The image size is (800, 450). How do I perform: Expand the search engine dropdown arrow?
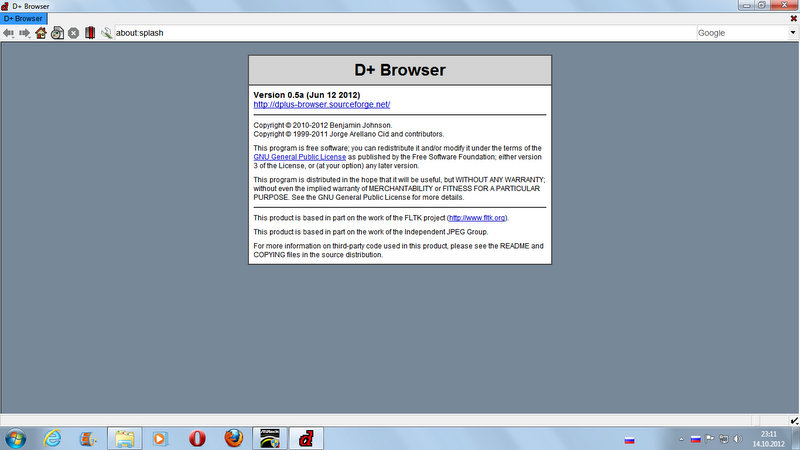pyautogui.click(x=793, y=33)
